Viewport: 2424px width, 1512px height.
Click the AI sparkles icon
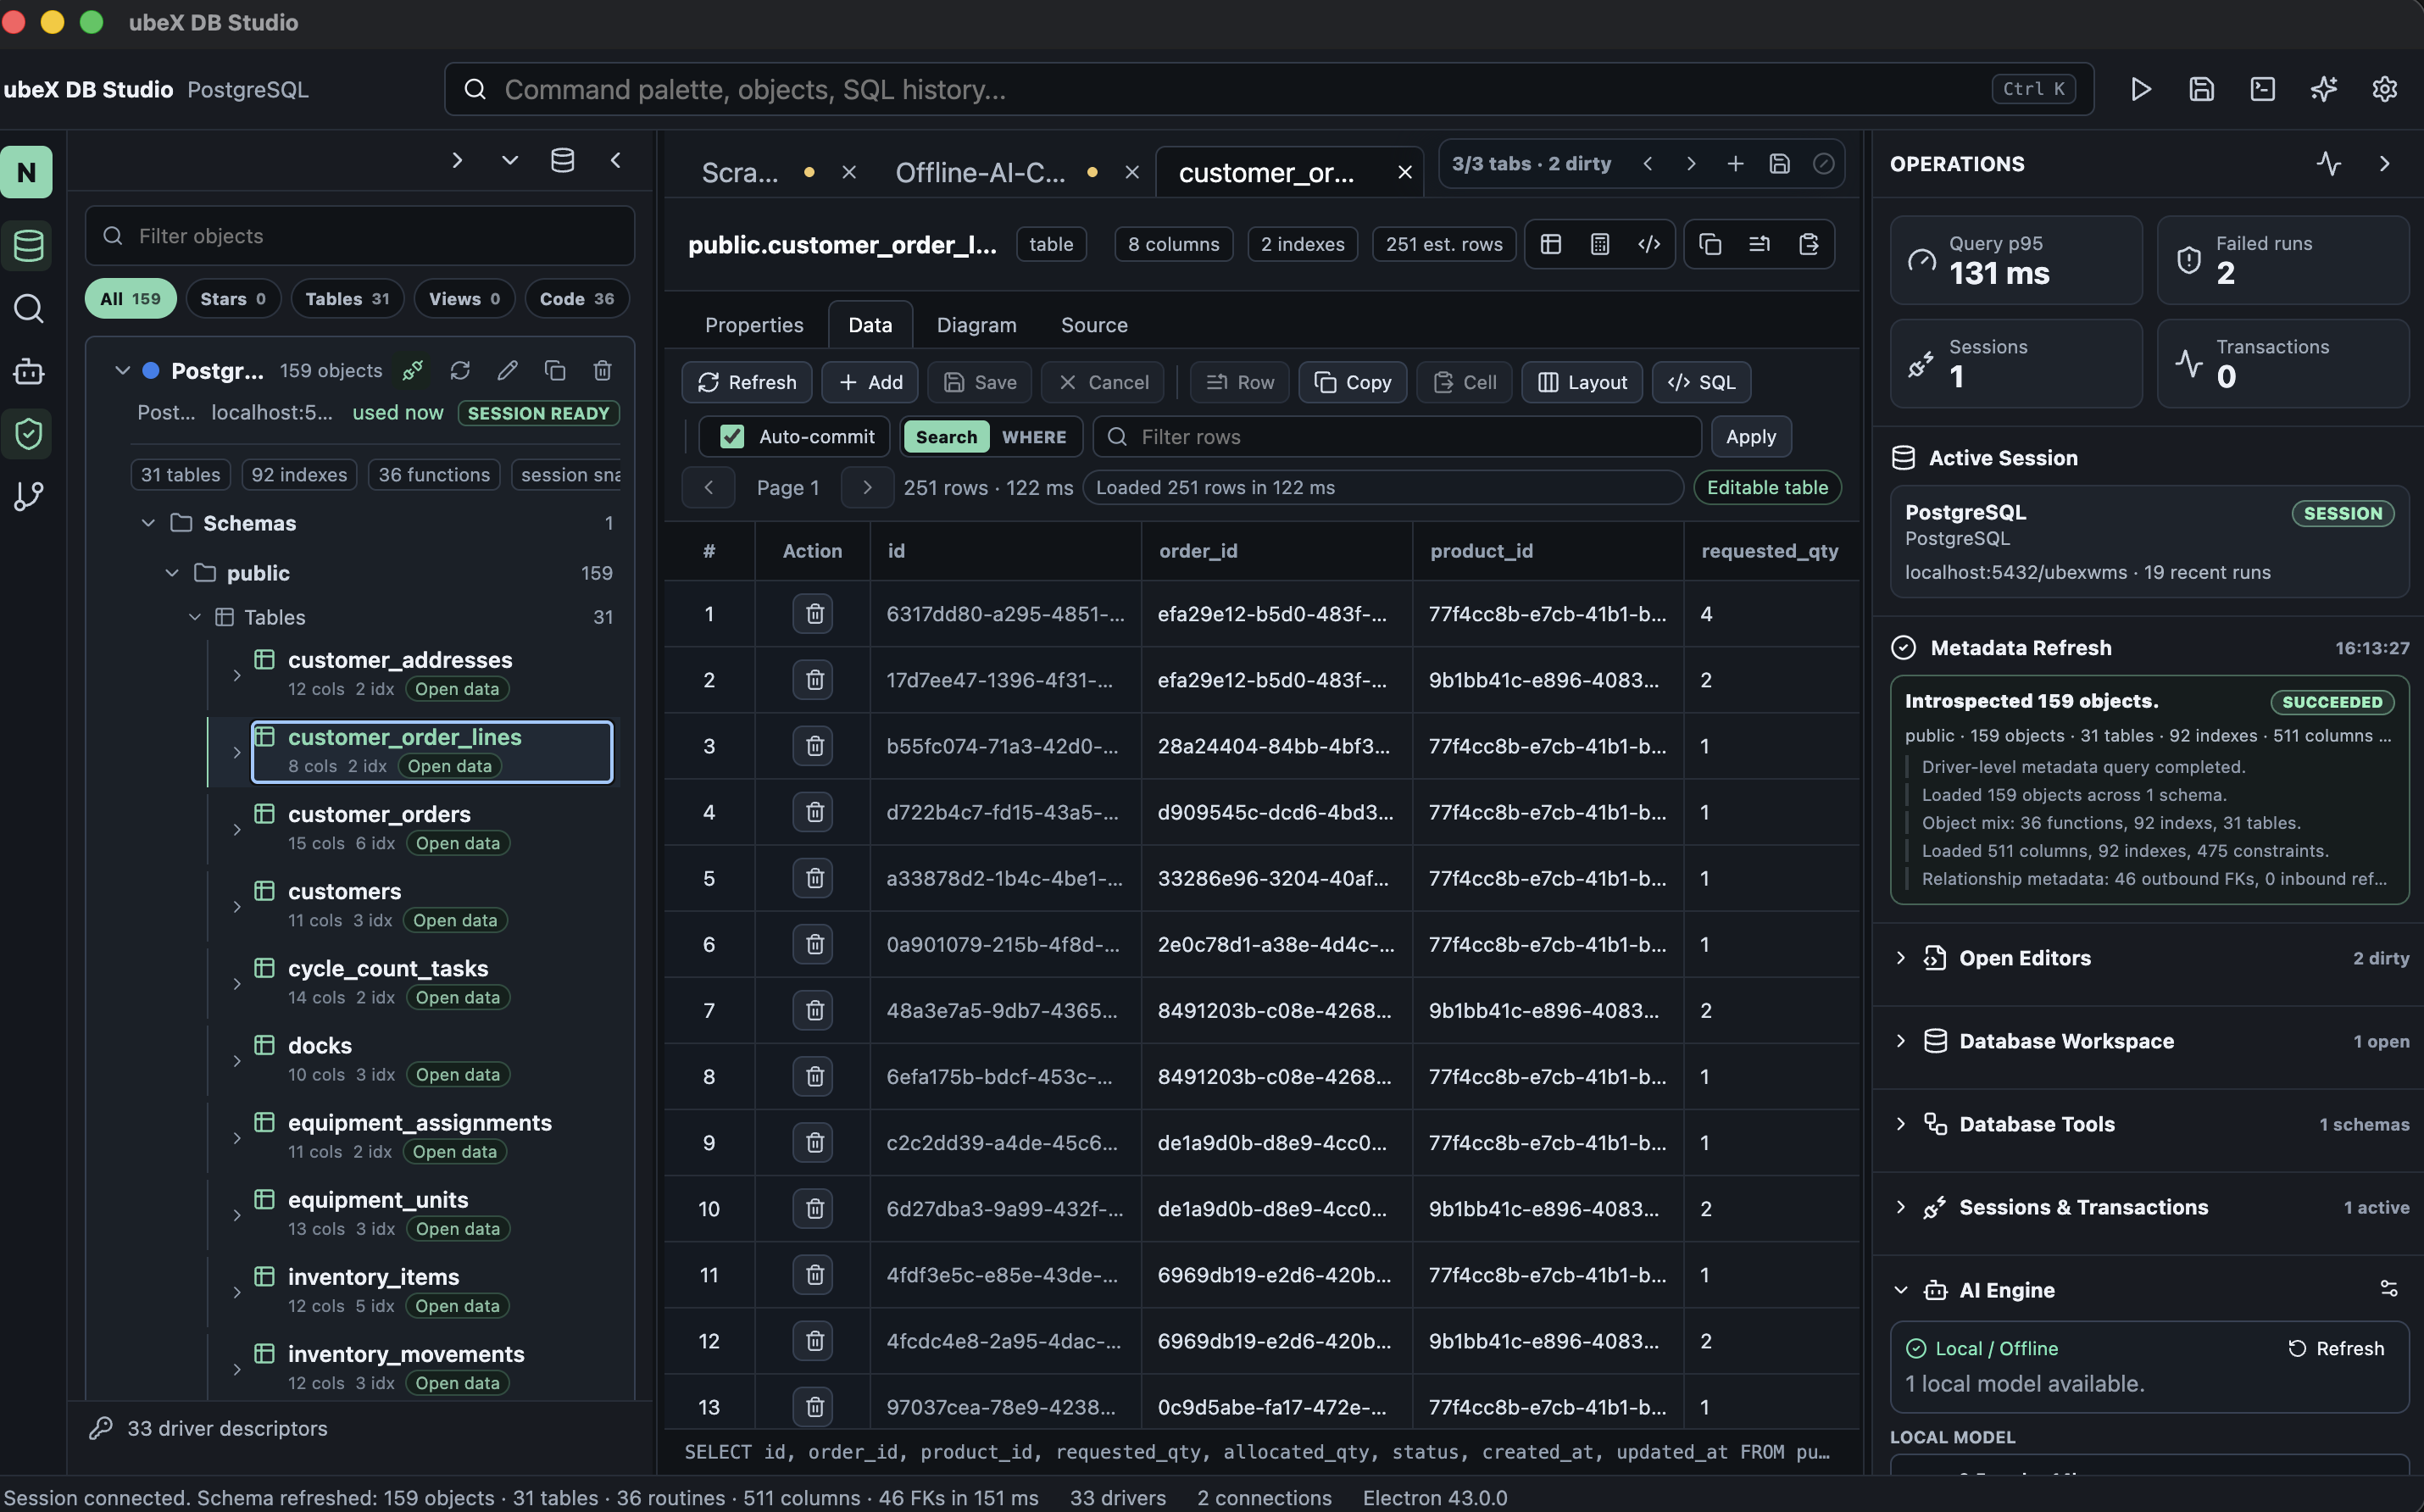click(x=2323, y=89)
